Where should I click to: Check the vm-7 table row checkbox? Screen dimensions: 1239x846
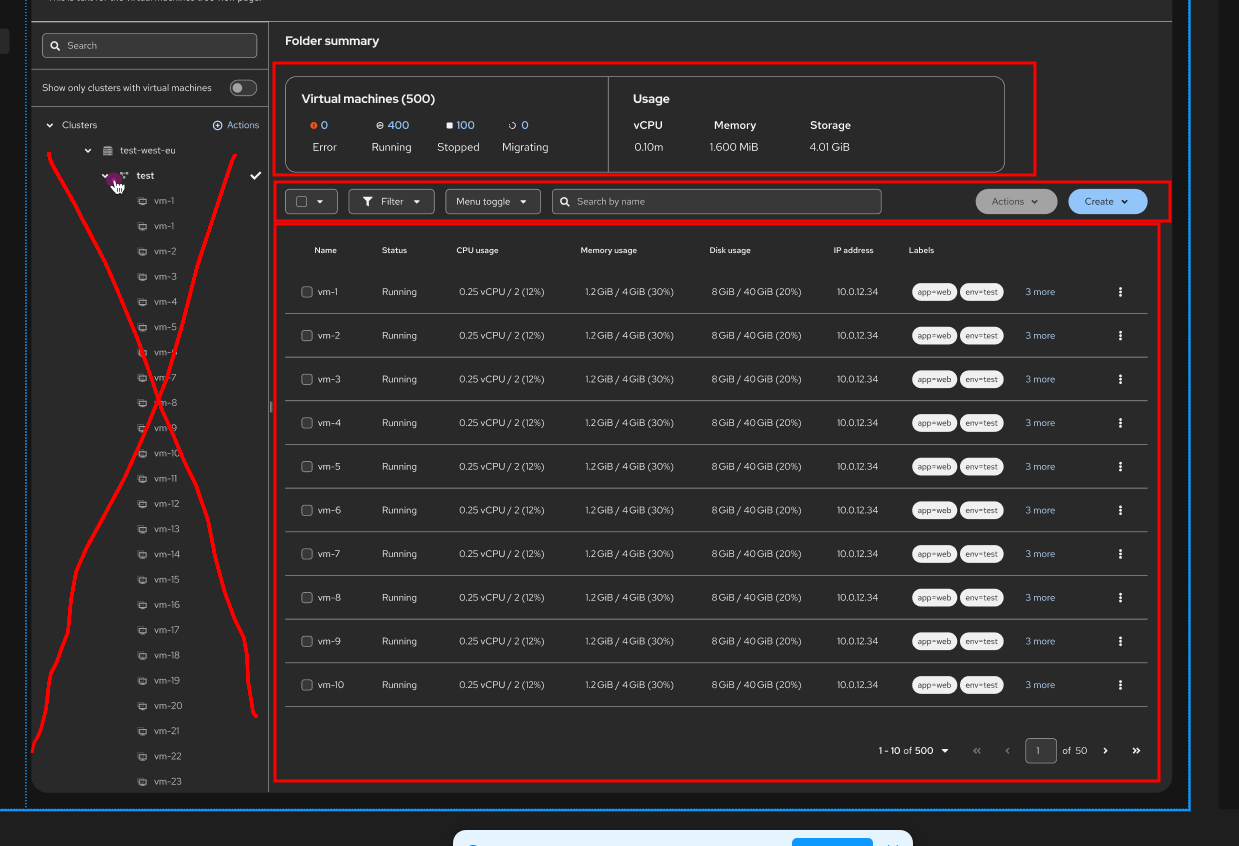(x=307, y=554)
